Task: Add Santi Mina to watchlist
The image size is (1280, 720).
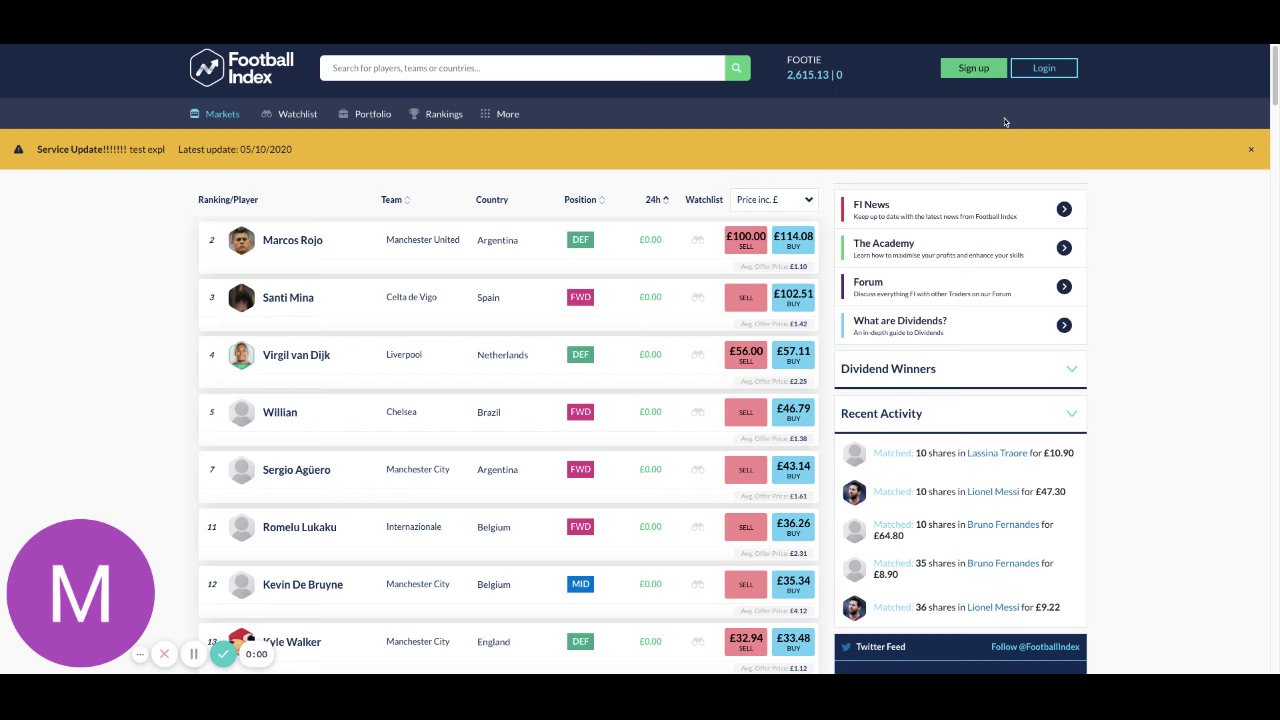Action: tap(698, 297)
